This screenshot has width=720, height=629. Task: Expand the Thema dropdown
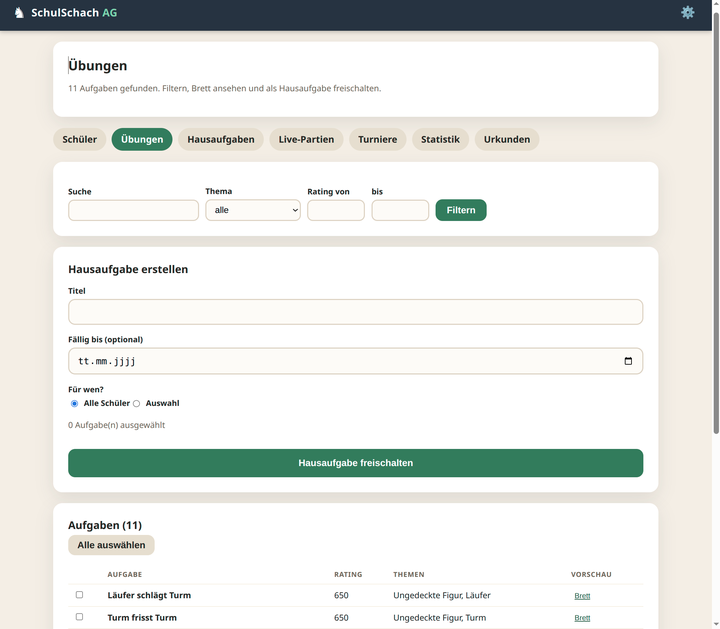click(253, 210)
